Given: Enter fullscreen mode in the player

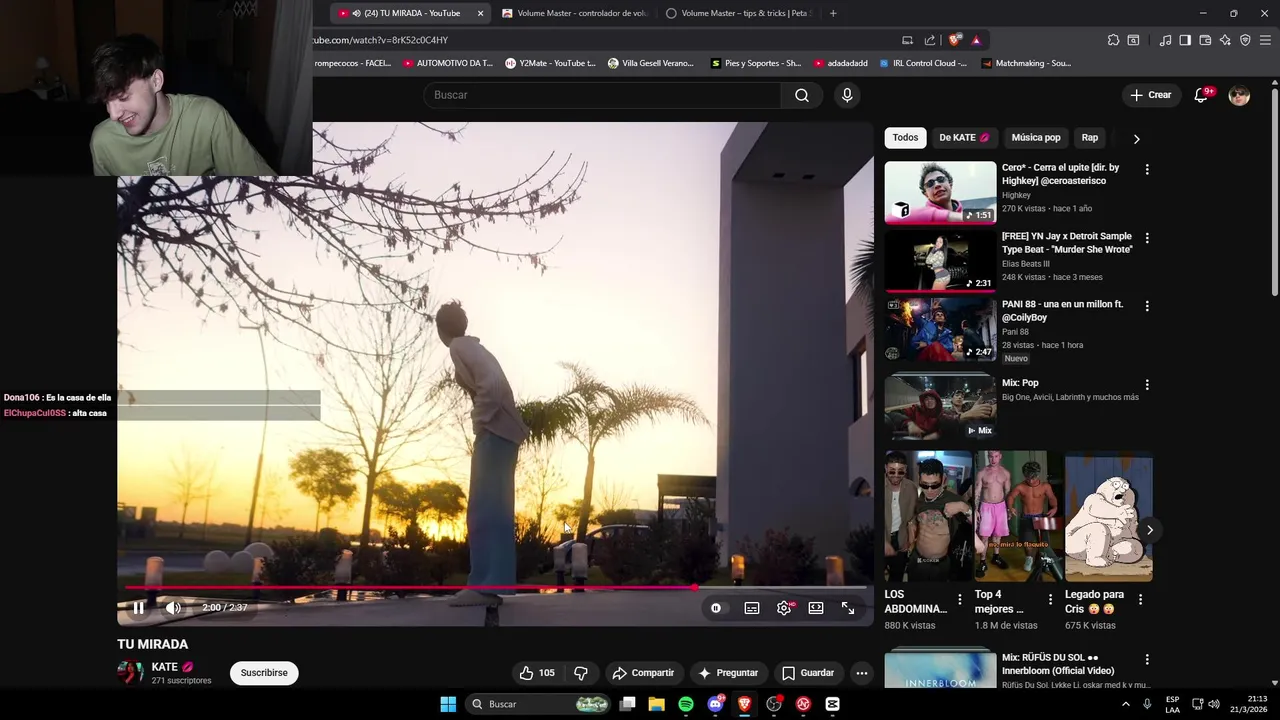Looking at the screenshot, I should [x=848, y=608].
